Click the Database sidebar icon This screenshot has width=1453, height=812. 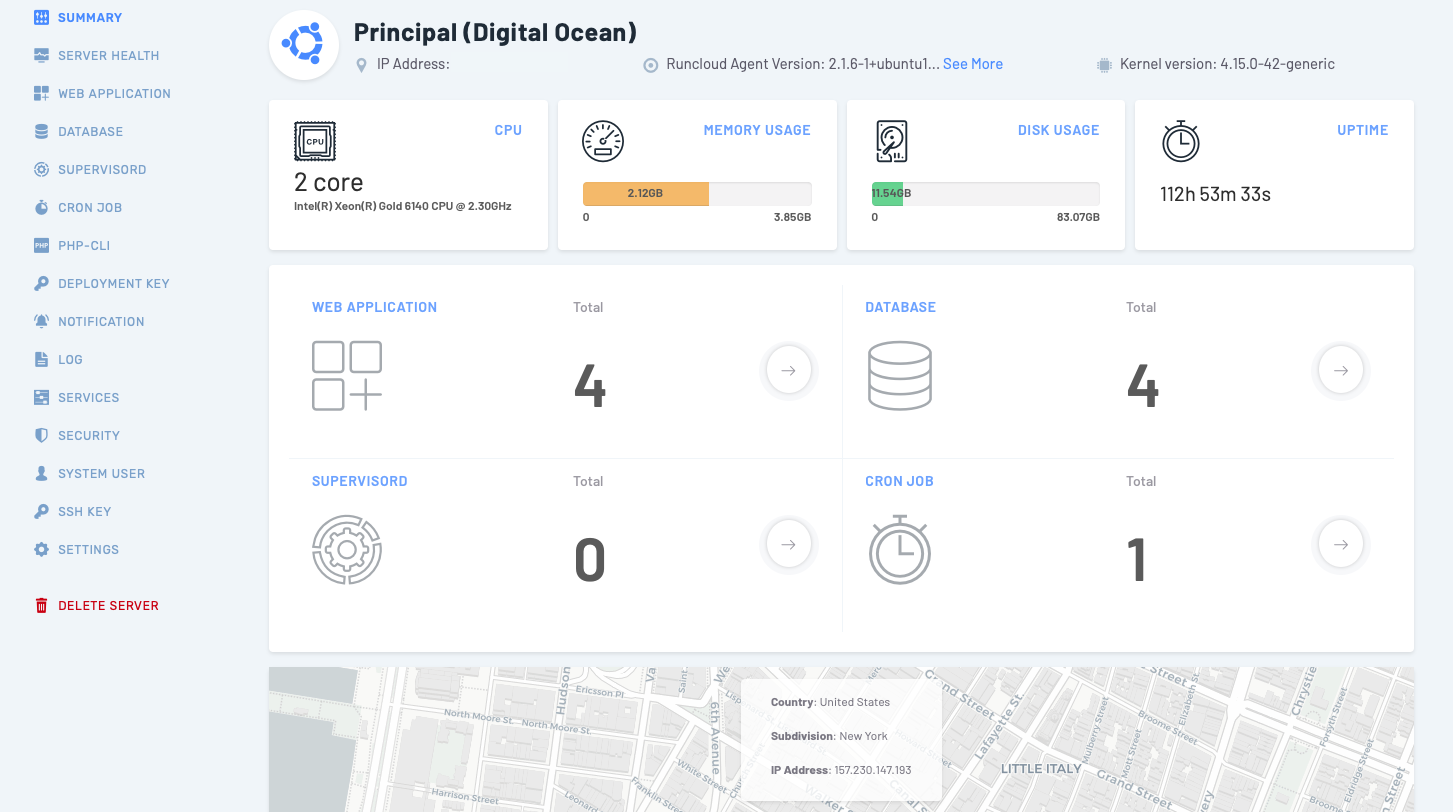coord(41,132)
